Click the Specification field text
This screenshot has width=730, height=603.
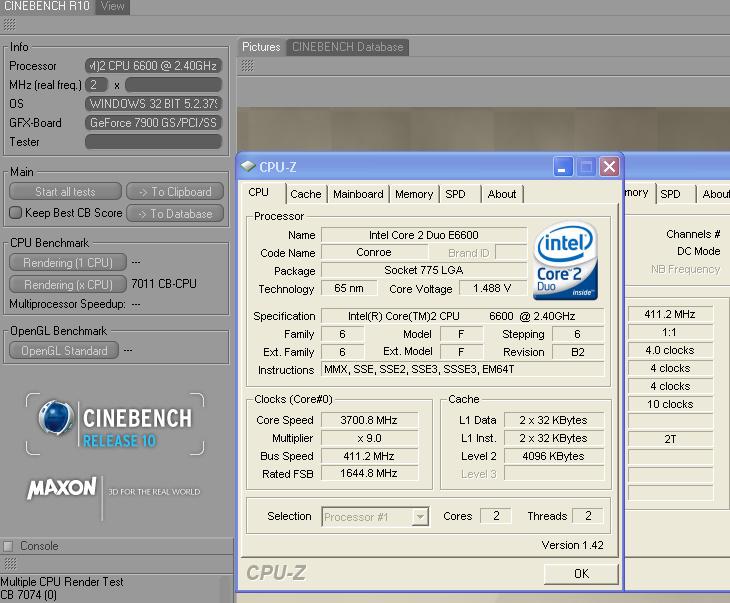pyautogui.click(x=462, y=316)
